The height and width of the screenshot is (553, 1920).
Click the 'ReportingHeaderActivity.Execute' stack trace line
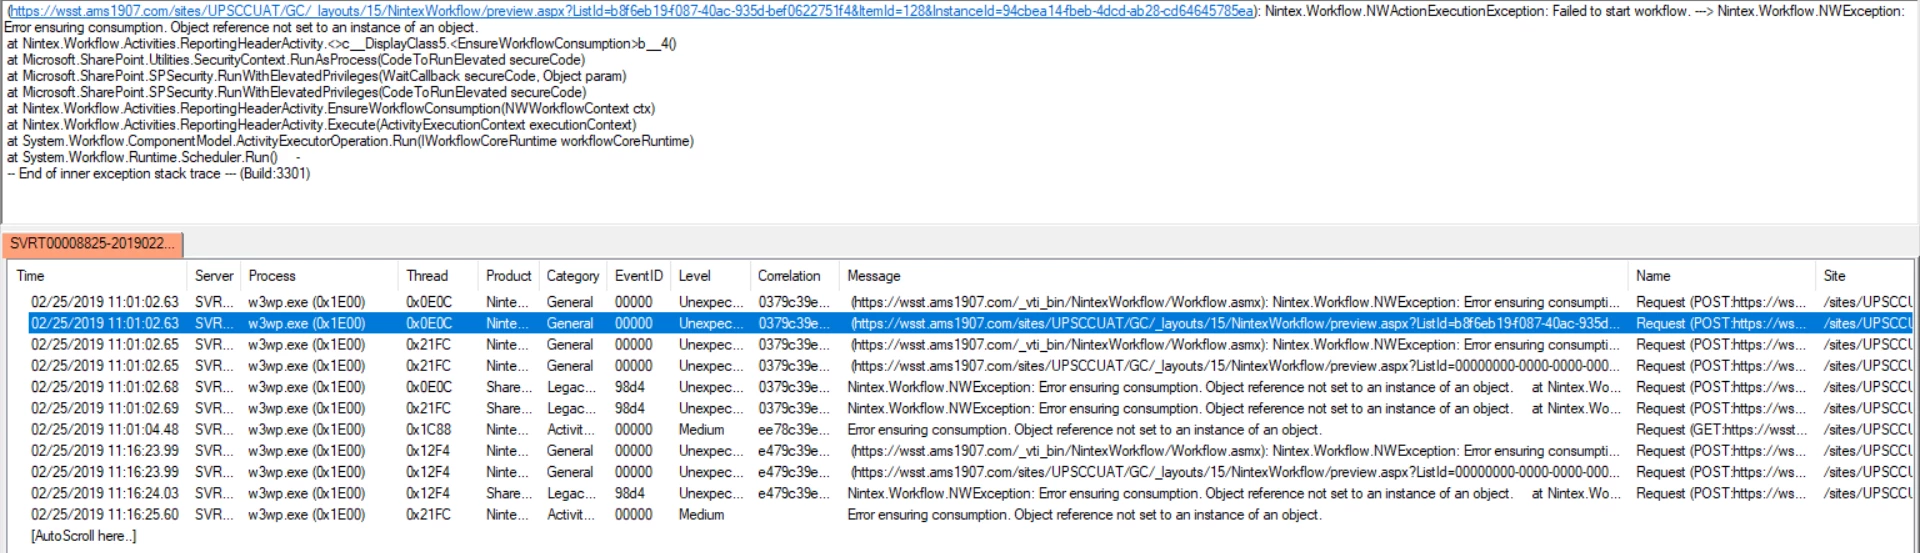pos(321,125)
